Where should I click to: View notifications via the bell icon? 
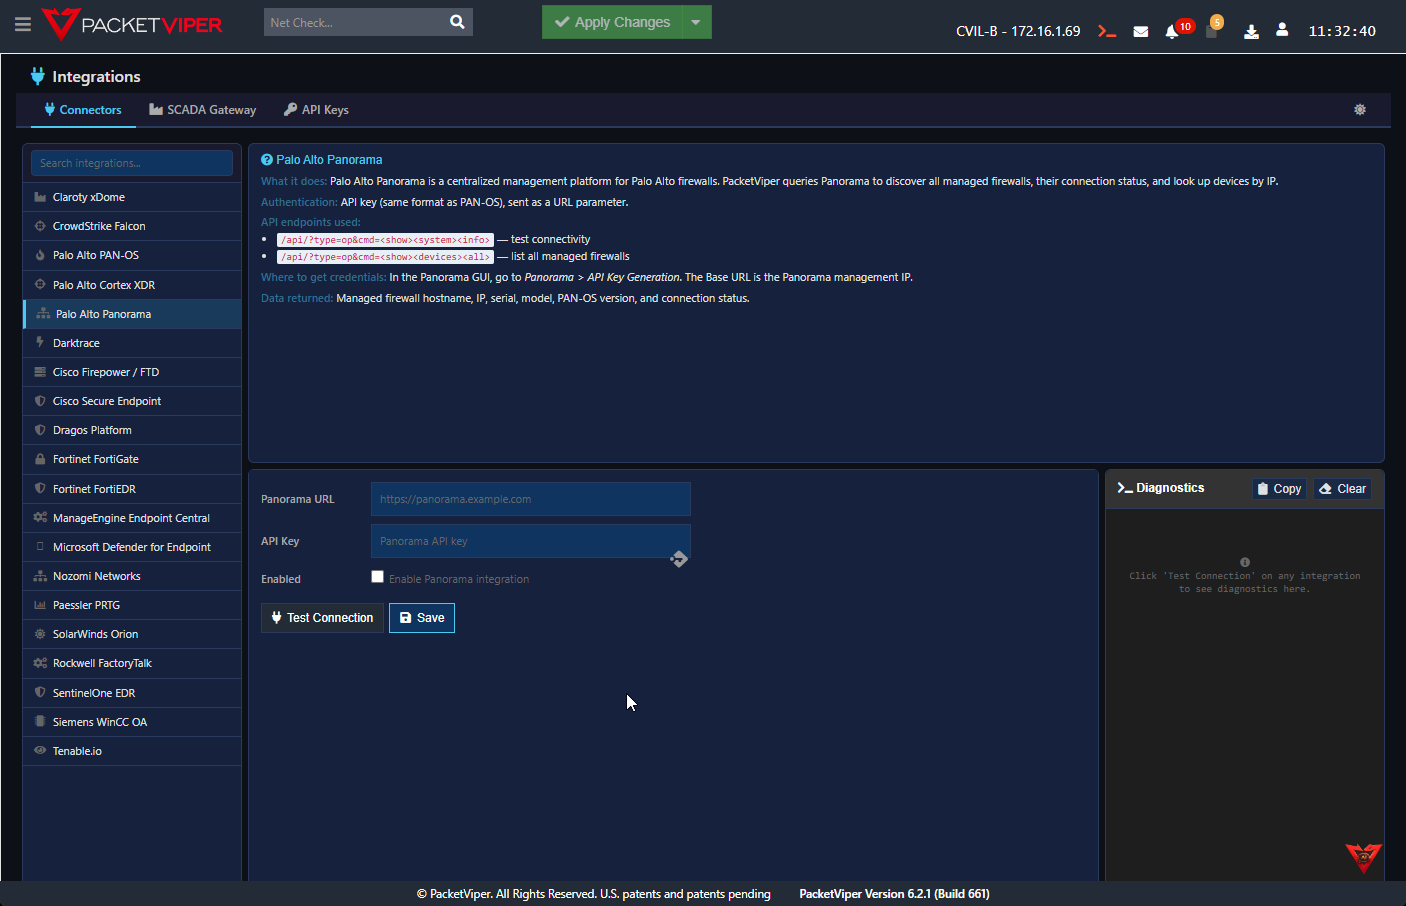(x=1172, y=32)
